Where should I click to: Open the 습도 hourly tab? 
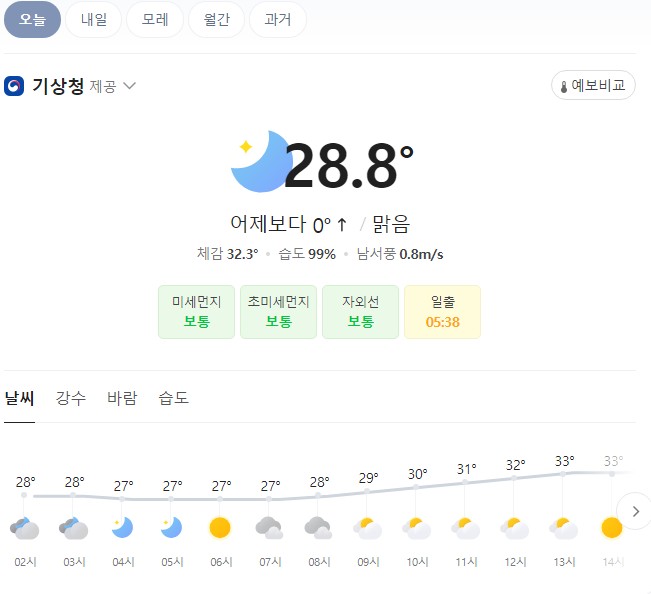(174, 398)
